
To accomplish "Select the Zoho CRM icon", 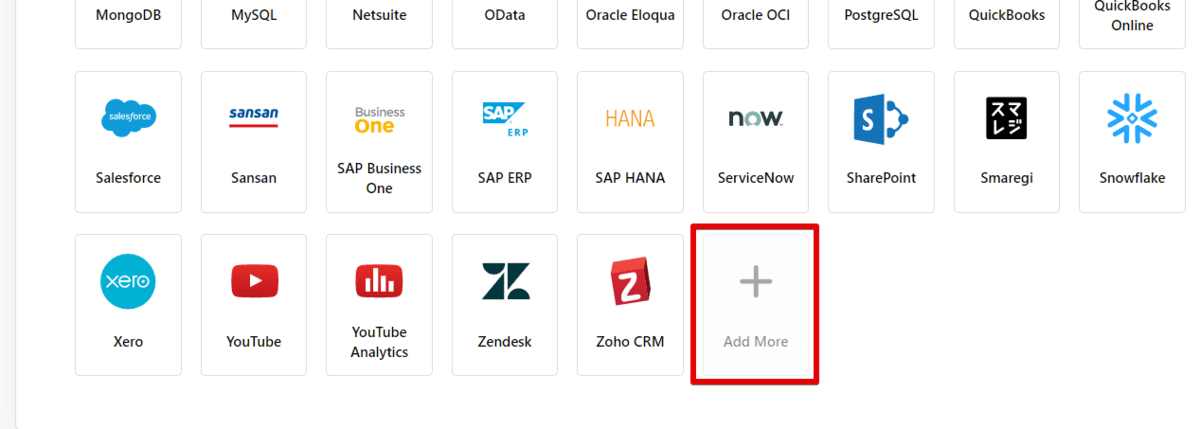I will click(x=630, y=282).
